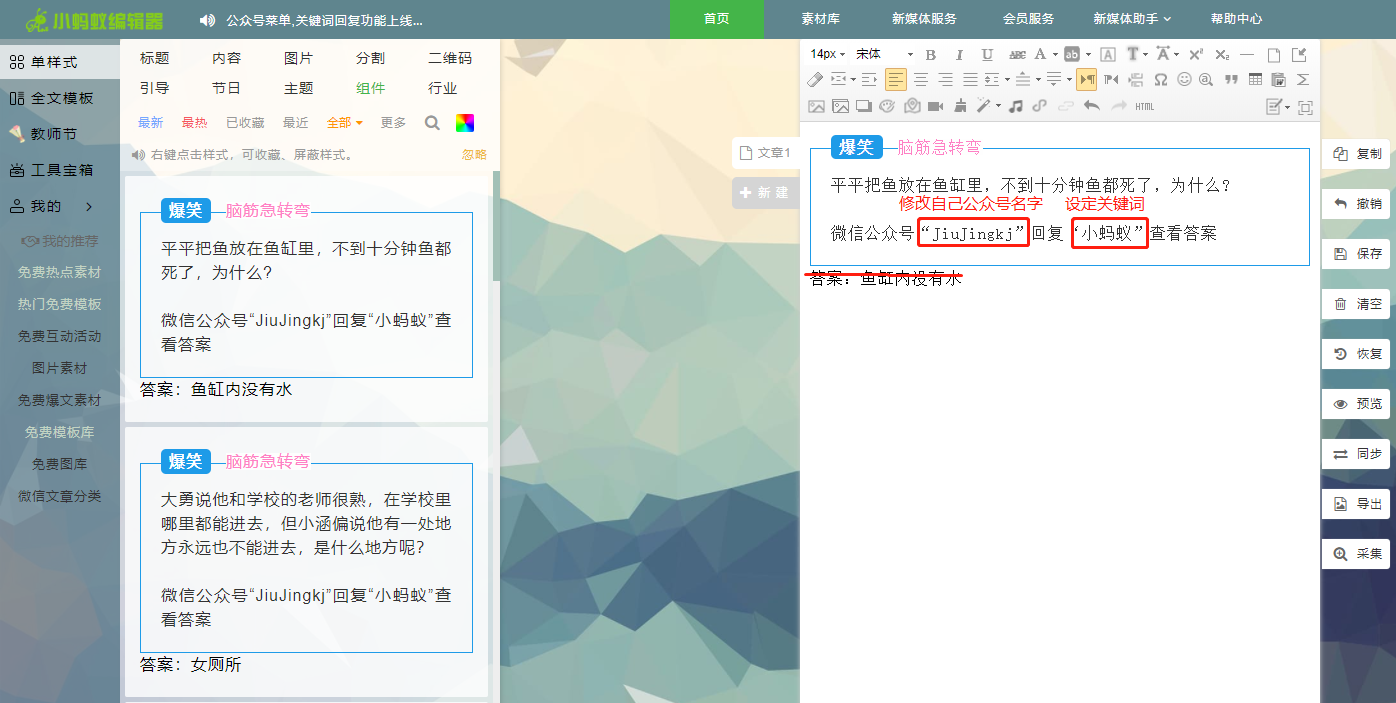Viewport: 1396px width, 703px height.
Task: Open search and replace tool
Action: pyautogui.click(x=1206, y=79)
